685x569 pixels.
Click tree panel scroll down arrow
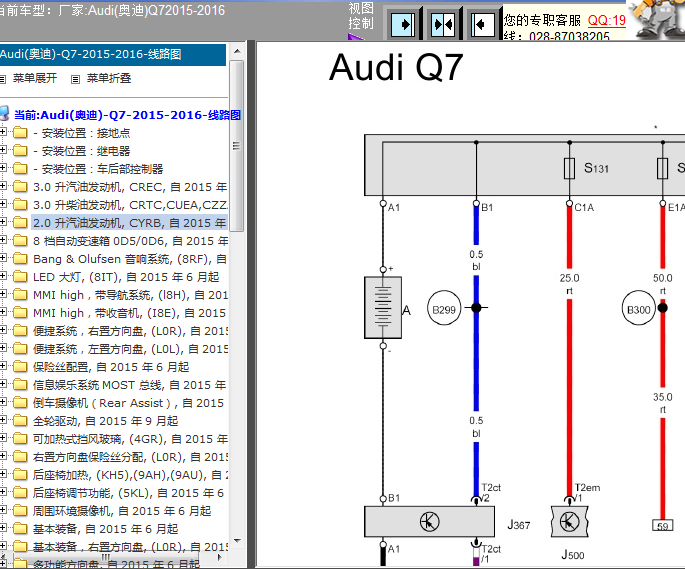[237, 541]
